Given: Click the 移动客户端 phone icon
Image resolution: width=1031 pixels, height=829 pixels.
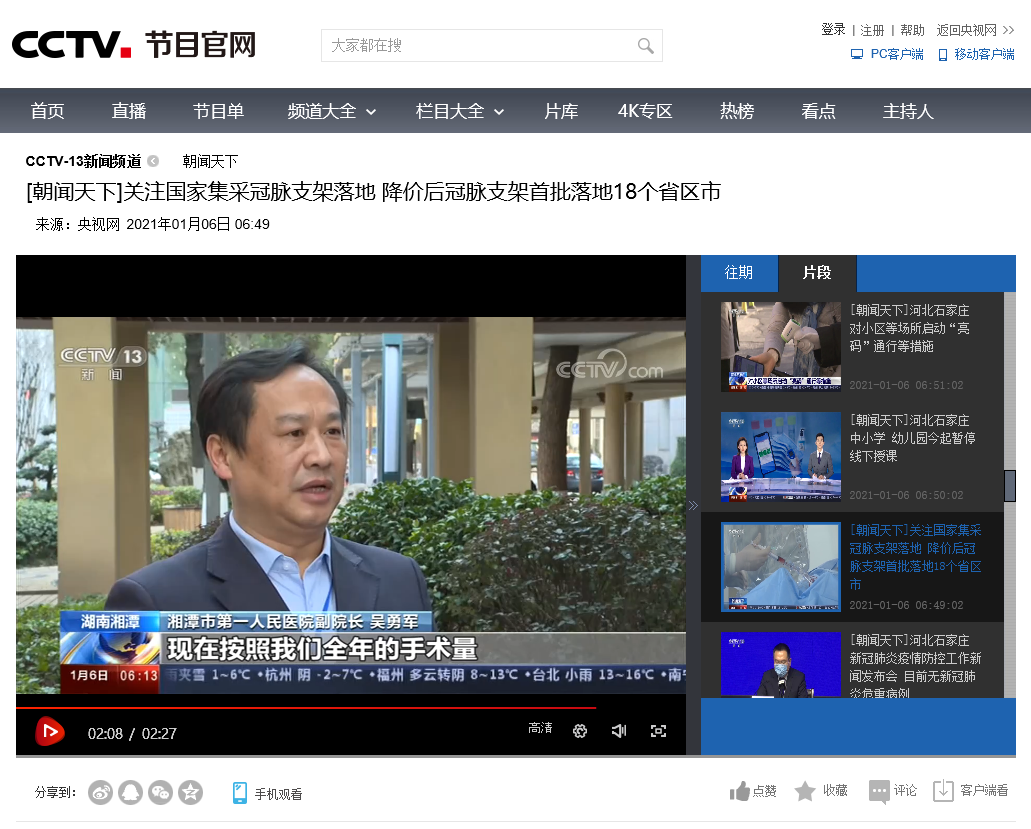Looking at the screenshot, I should (942, 55).
